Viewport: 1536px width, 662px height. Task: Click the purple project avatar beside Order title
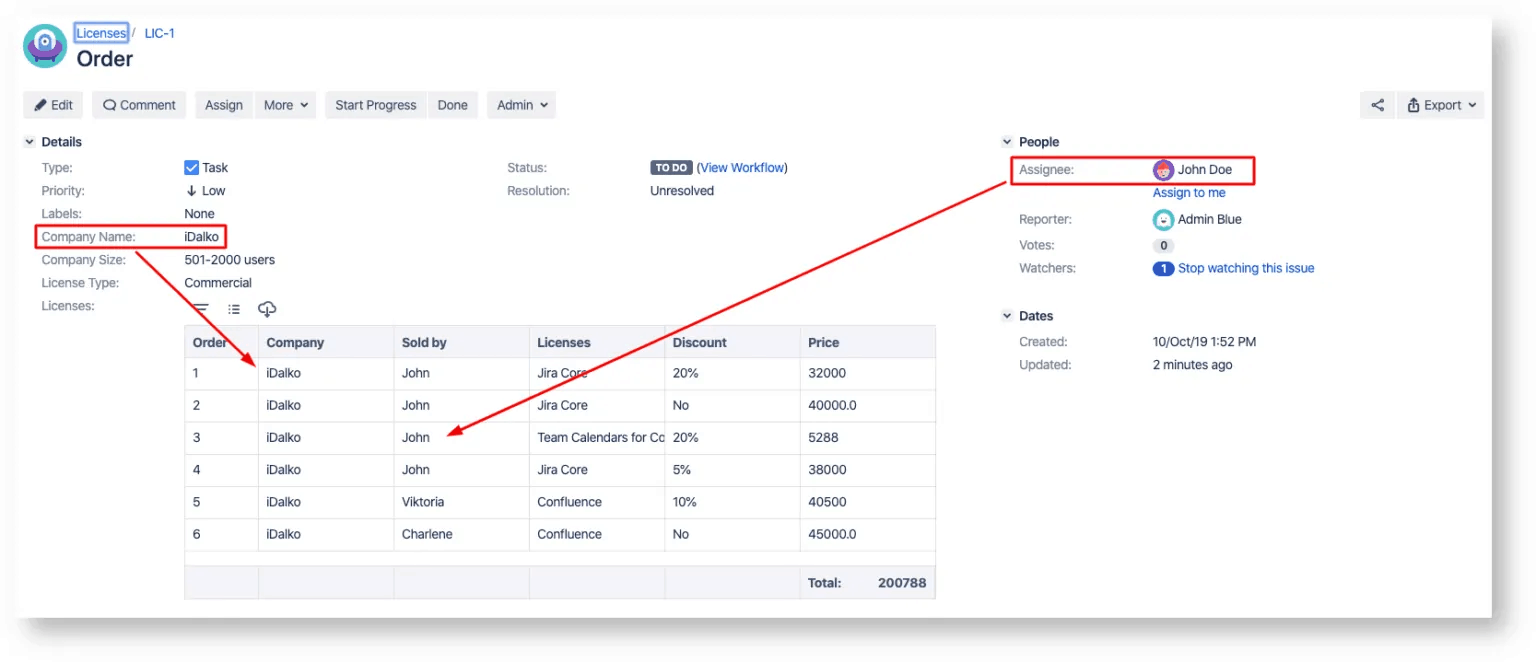click(44, 46)
